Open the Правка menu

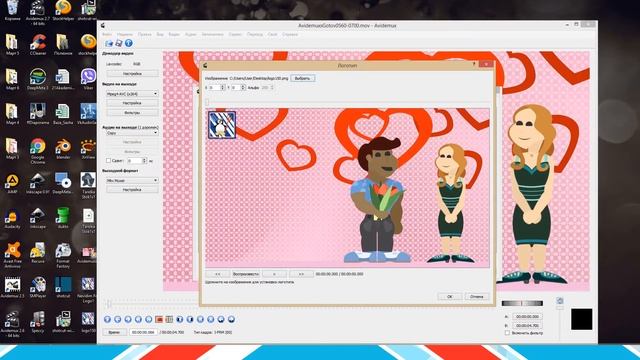(x=144, y=35)
